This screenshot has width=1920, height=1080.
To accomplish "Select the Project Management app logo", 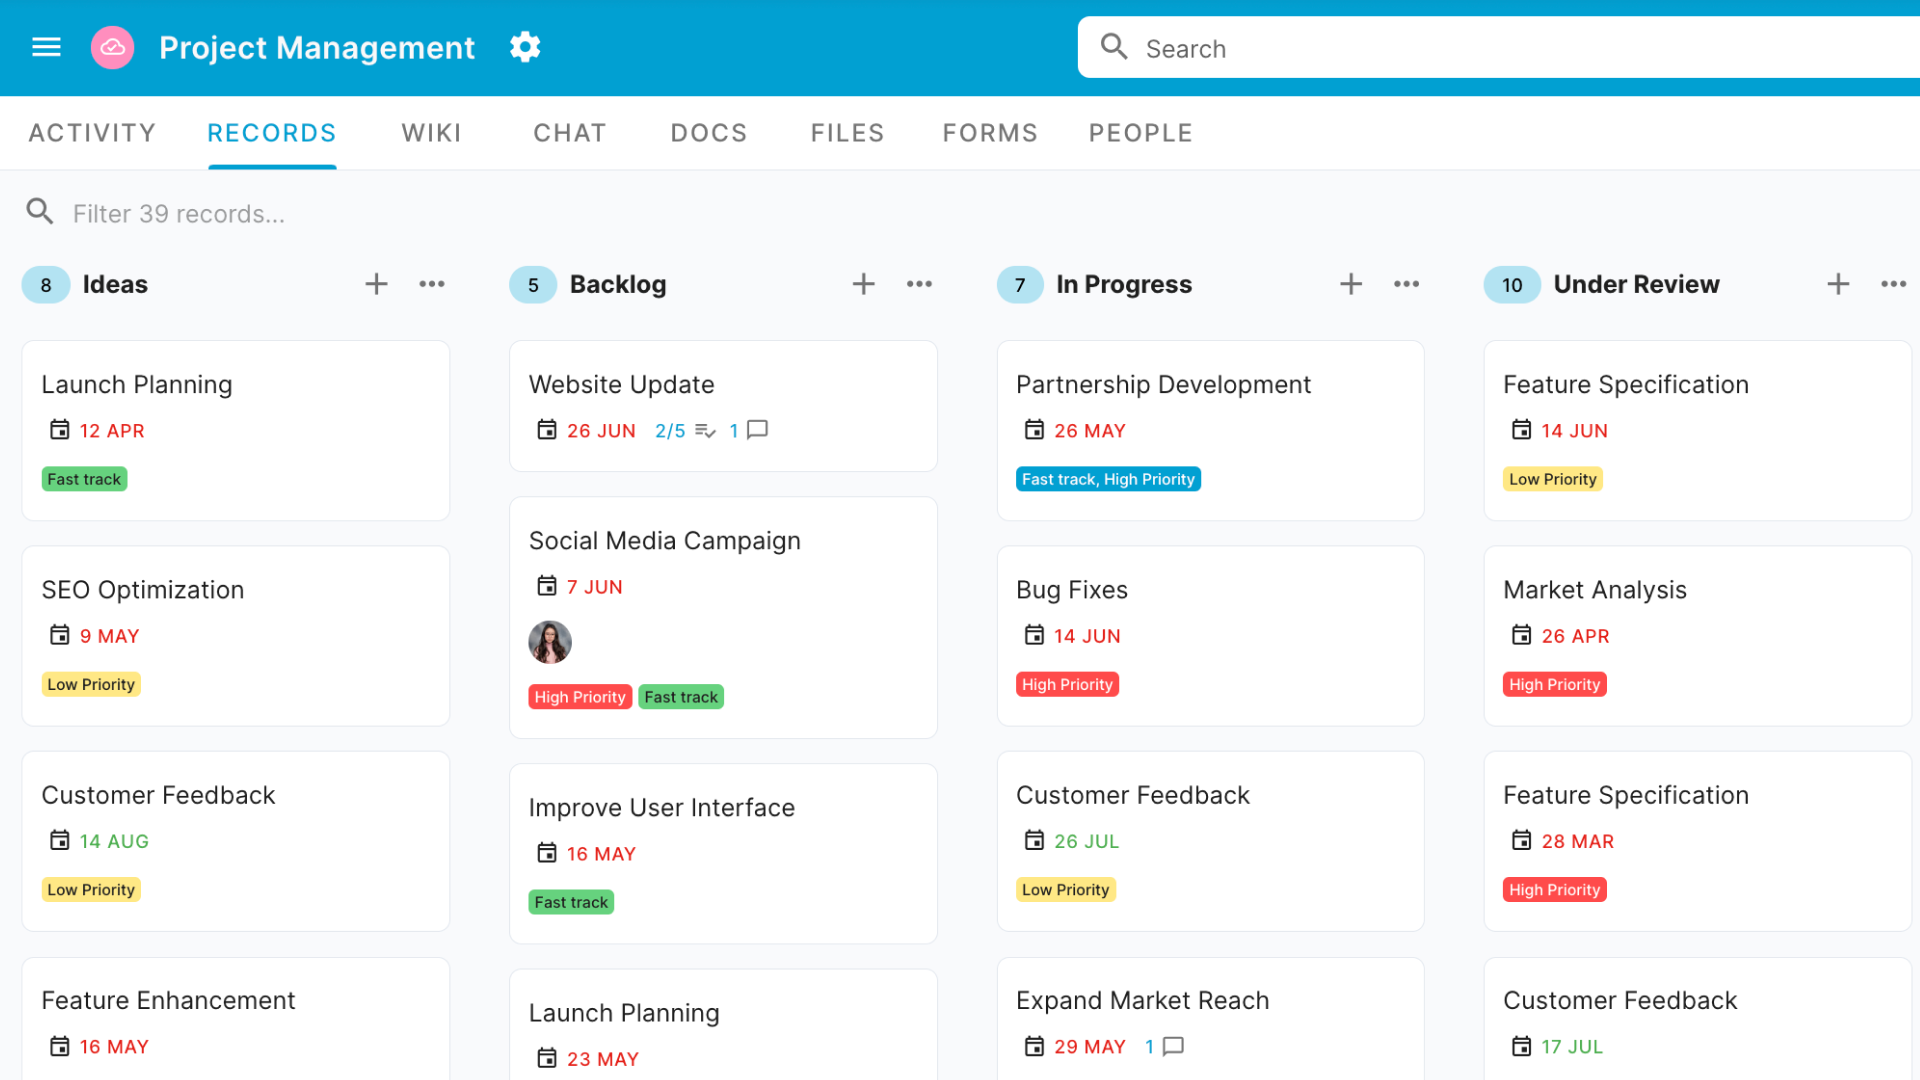I will click(x=116, y=47).
